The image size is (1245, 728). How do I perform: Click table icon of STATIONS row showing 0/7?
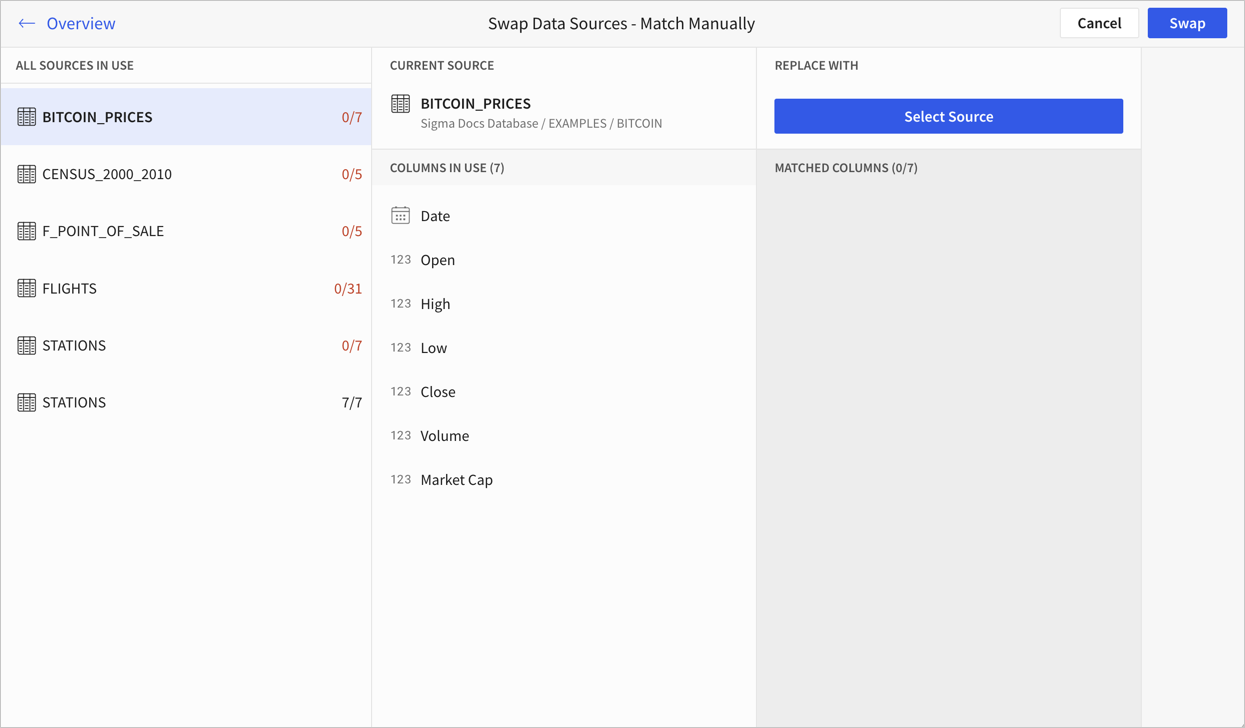click(x=27, y=345)
